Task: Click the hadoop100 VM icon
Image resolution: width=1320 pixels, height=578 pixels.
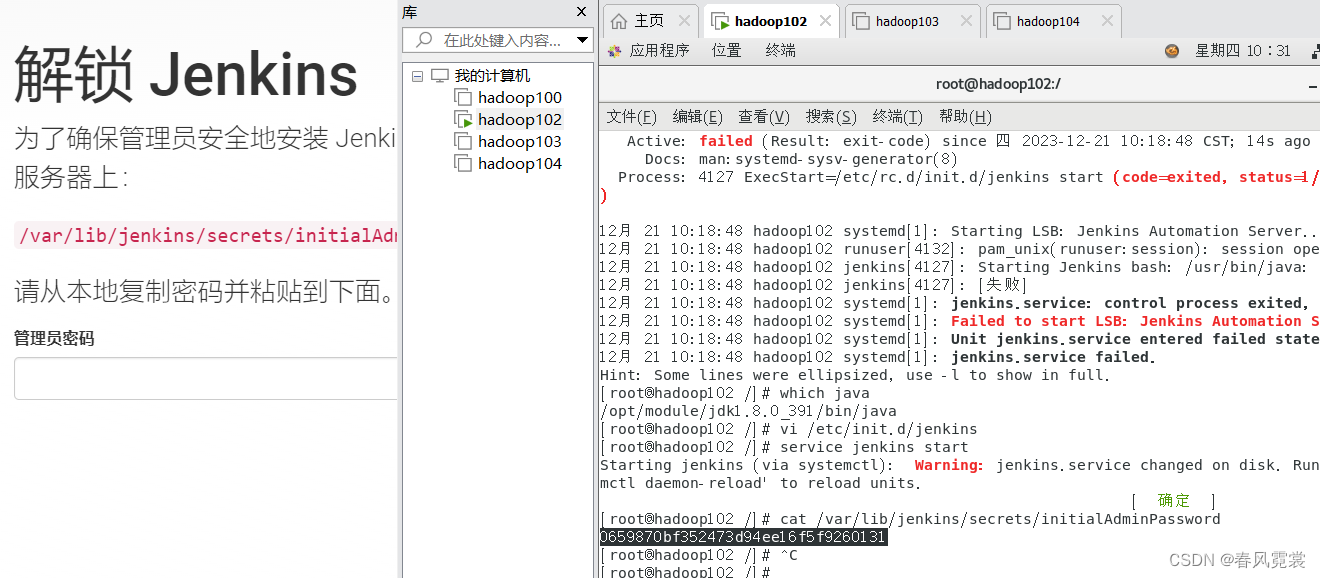Action: (462, 98)
